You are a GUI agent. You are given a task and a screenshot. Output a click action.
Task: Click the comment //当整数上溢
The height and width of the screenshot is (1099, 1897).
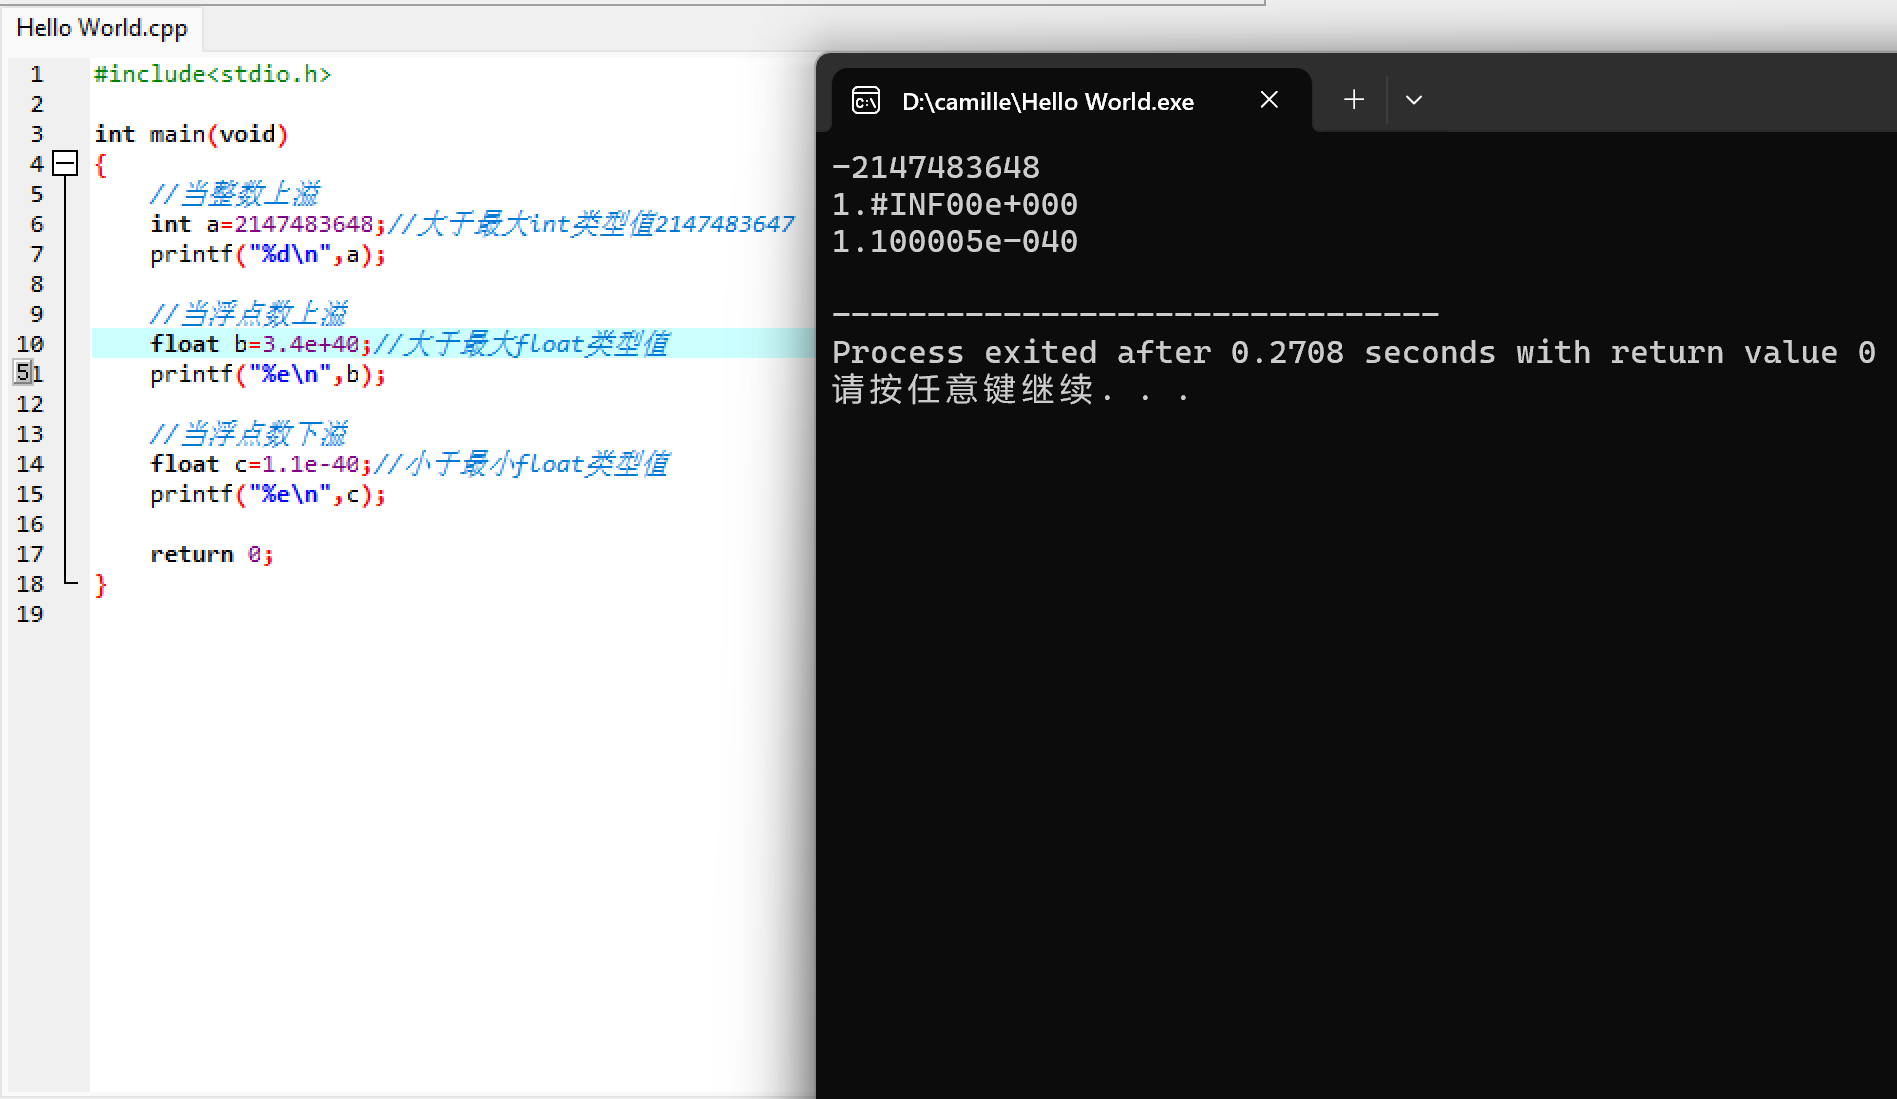235,194
